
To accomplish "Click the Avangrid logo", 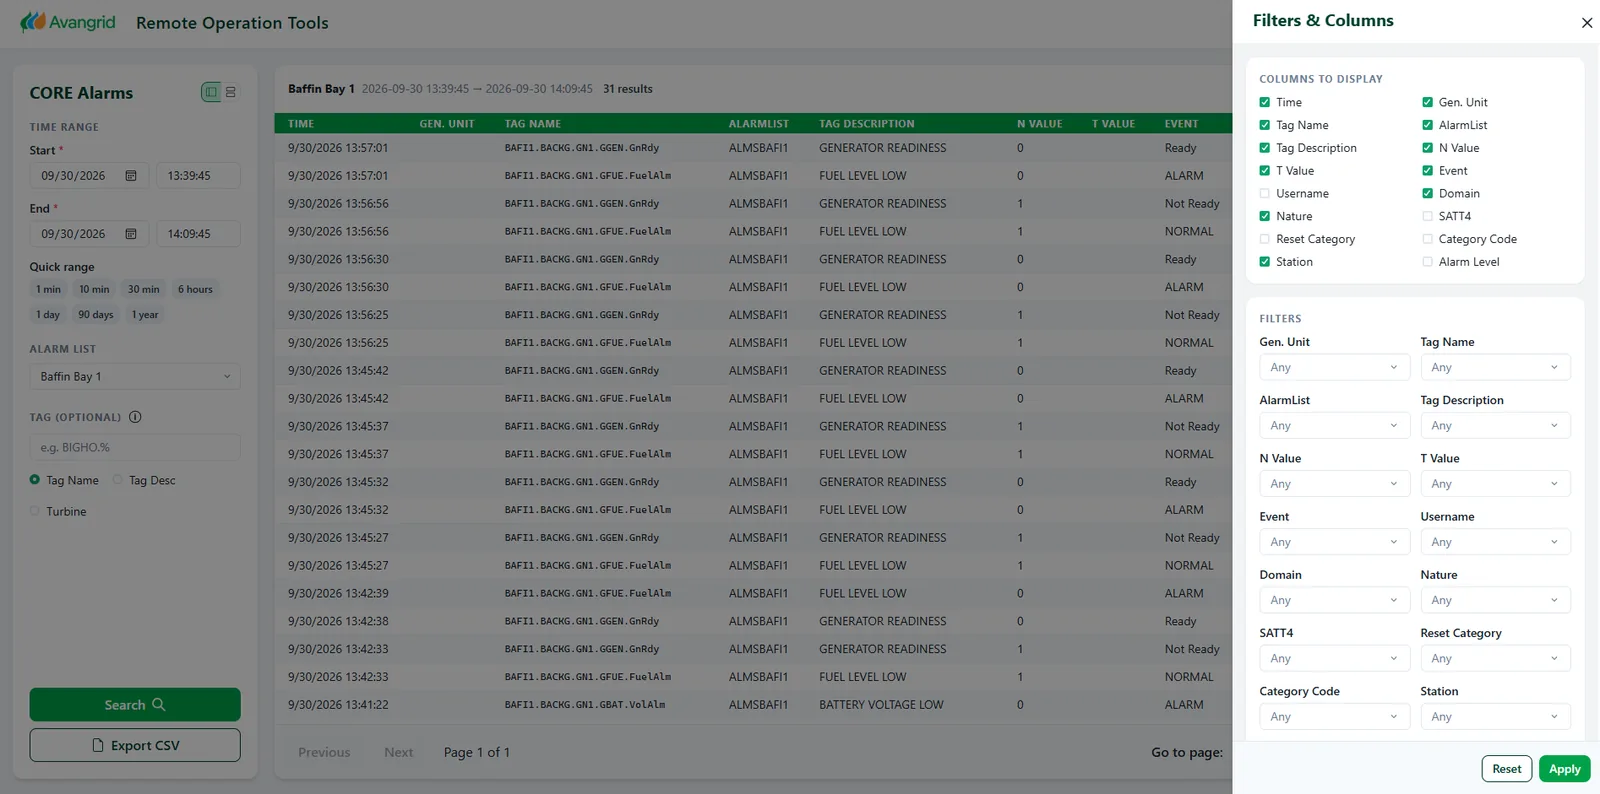I will coord(68,22).
